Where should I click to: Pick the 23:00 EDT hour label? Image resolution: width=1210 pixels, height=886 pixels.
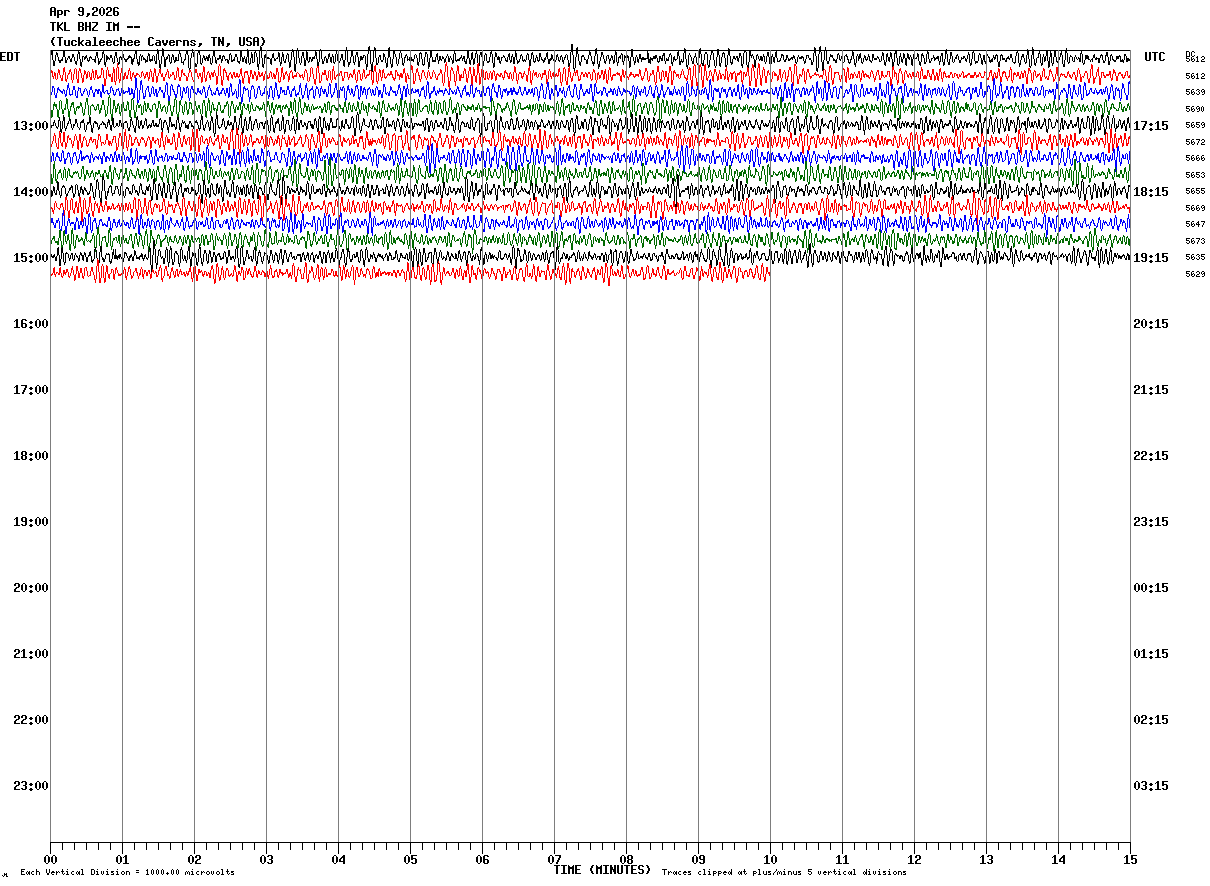30,786
